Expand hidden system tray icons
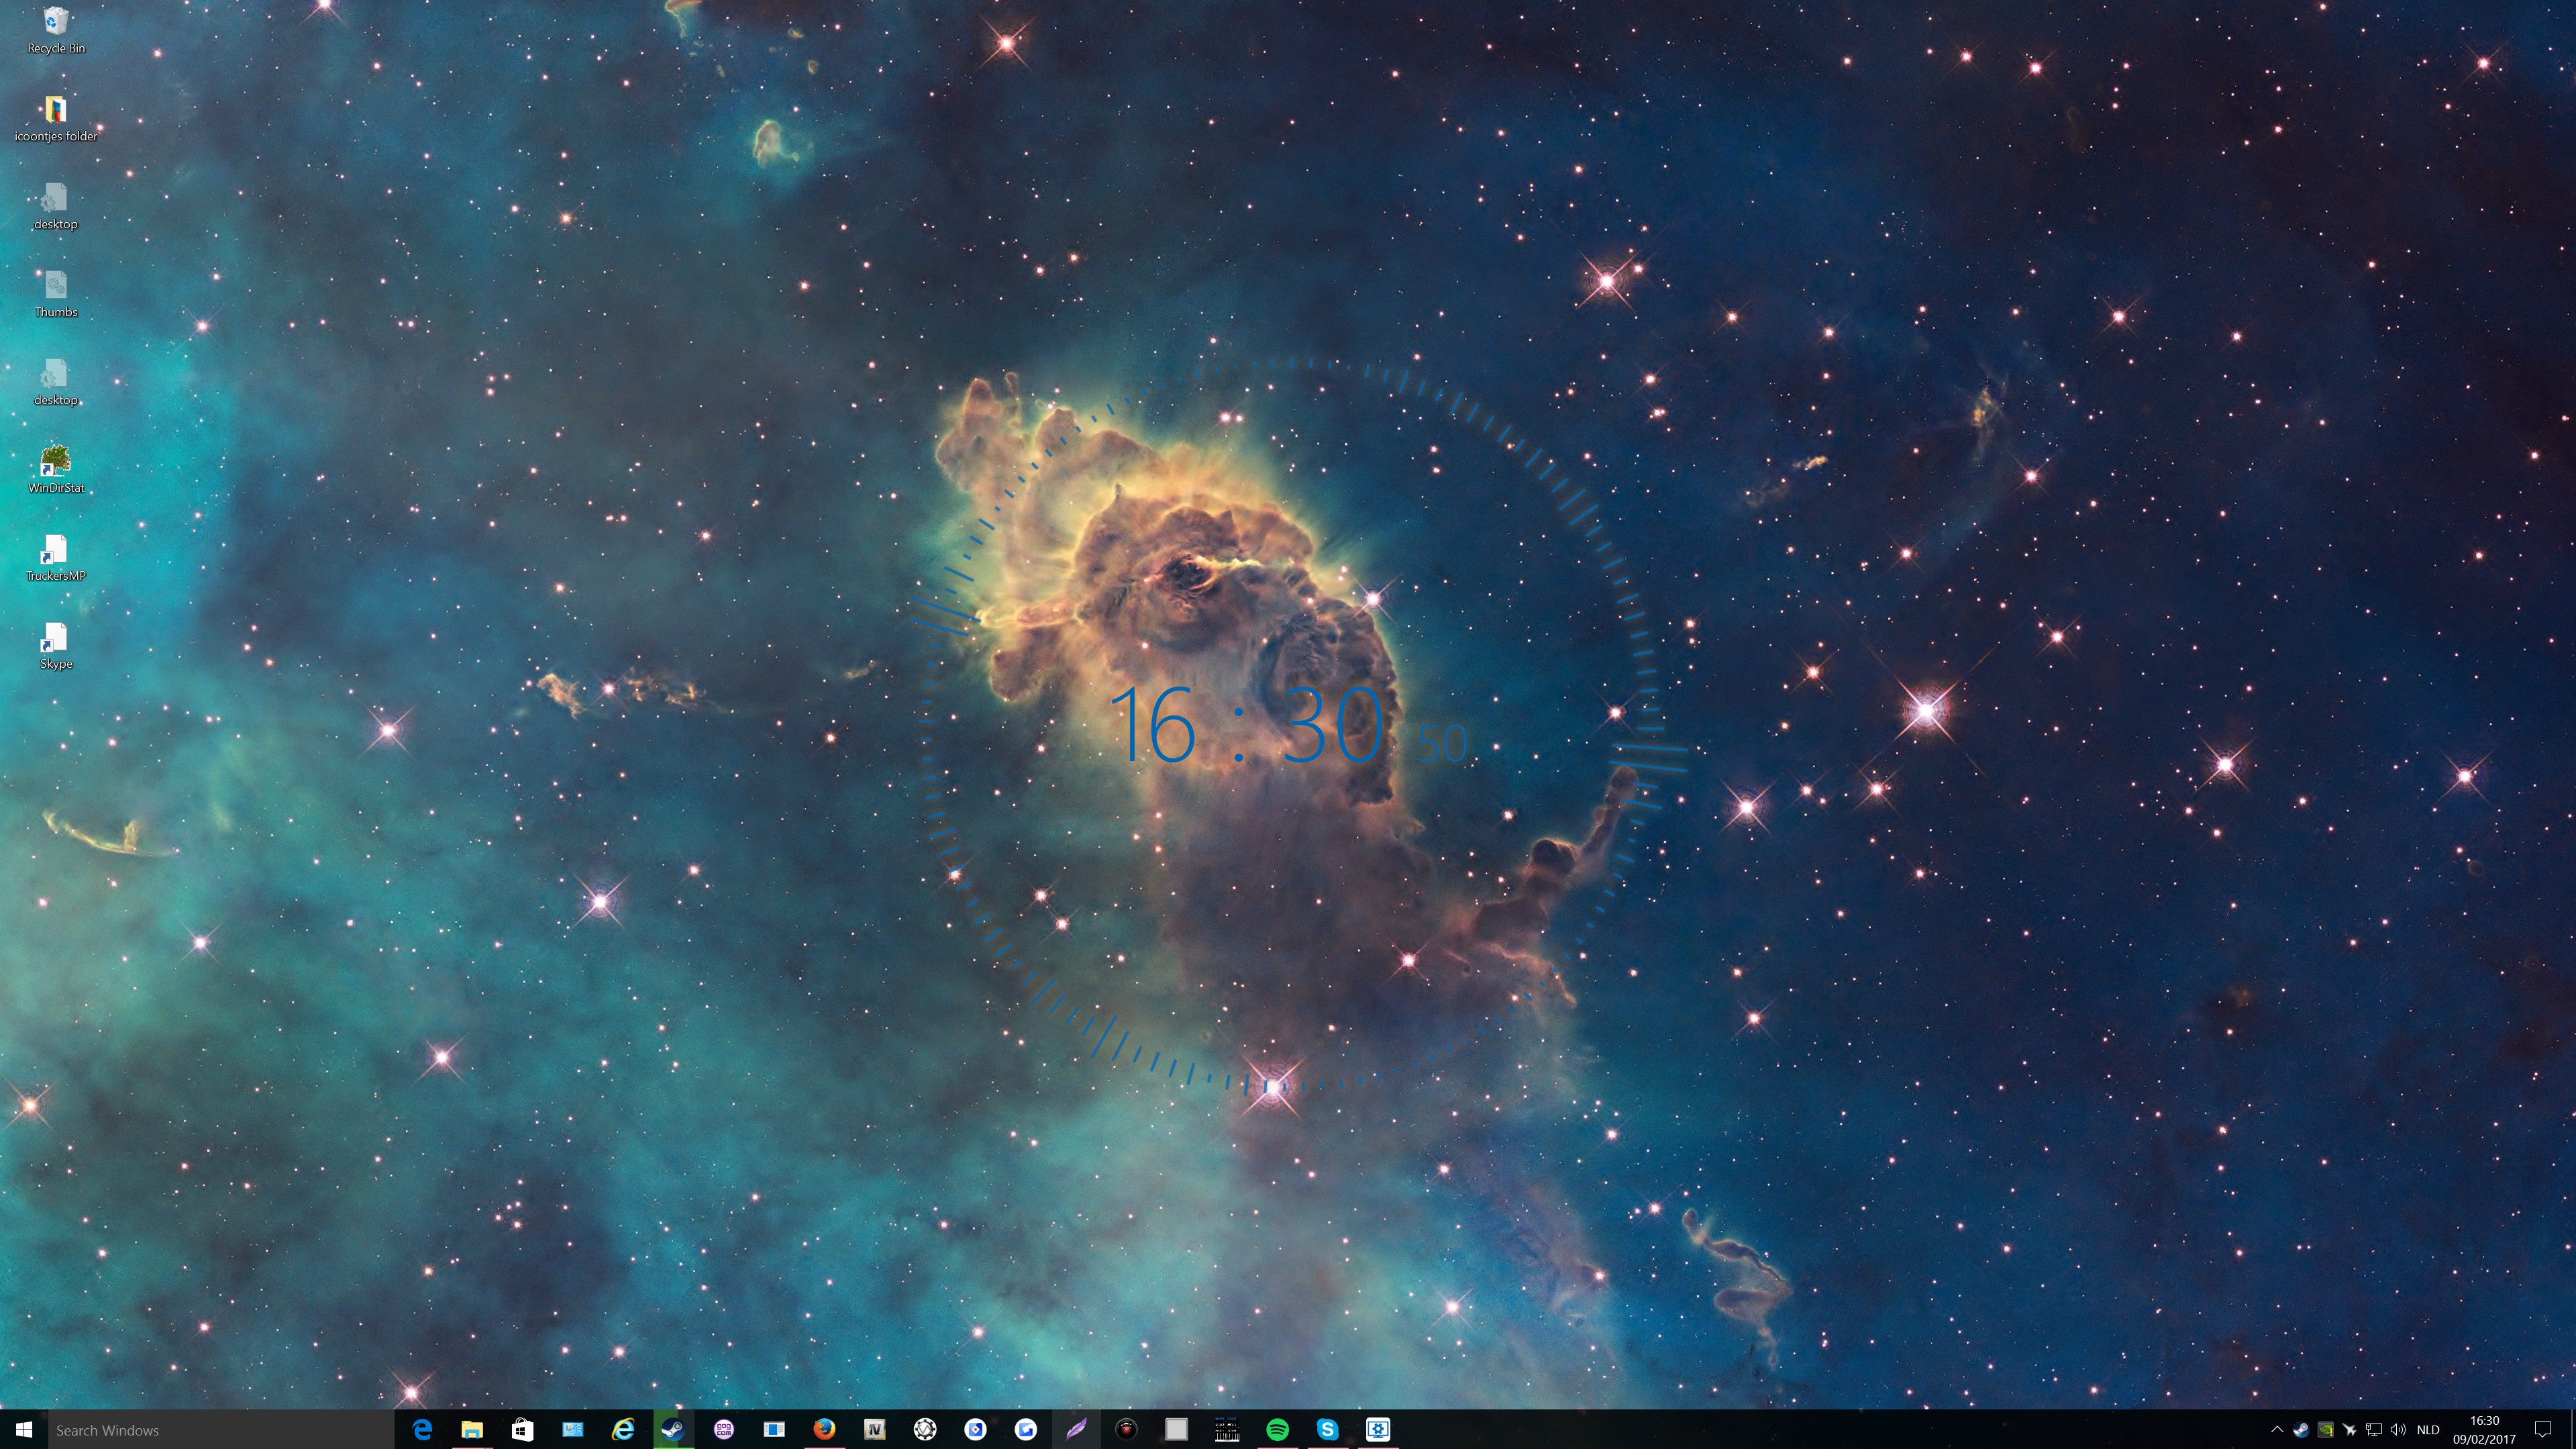Image resolution: width=2576 pixels, height=1449 pixels. [x=2277, y=1429]
